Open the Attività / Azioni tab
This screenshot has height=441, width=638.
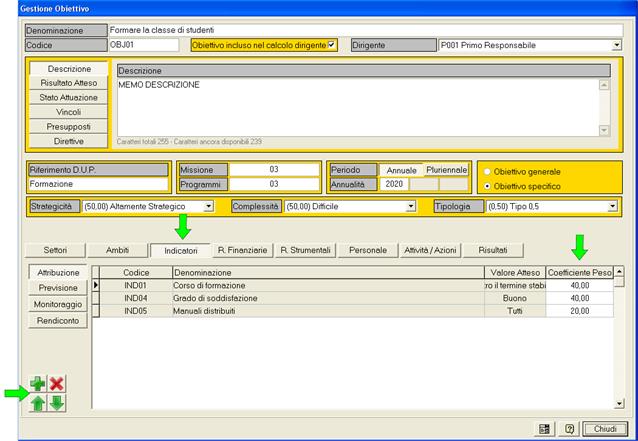point(432,250)
